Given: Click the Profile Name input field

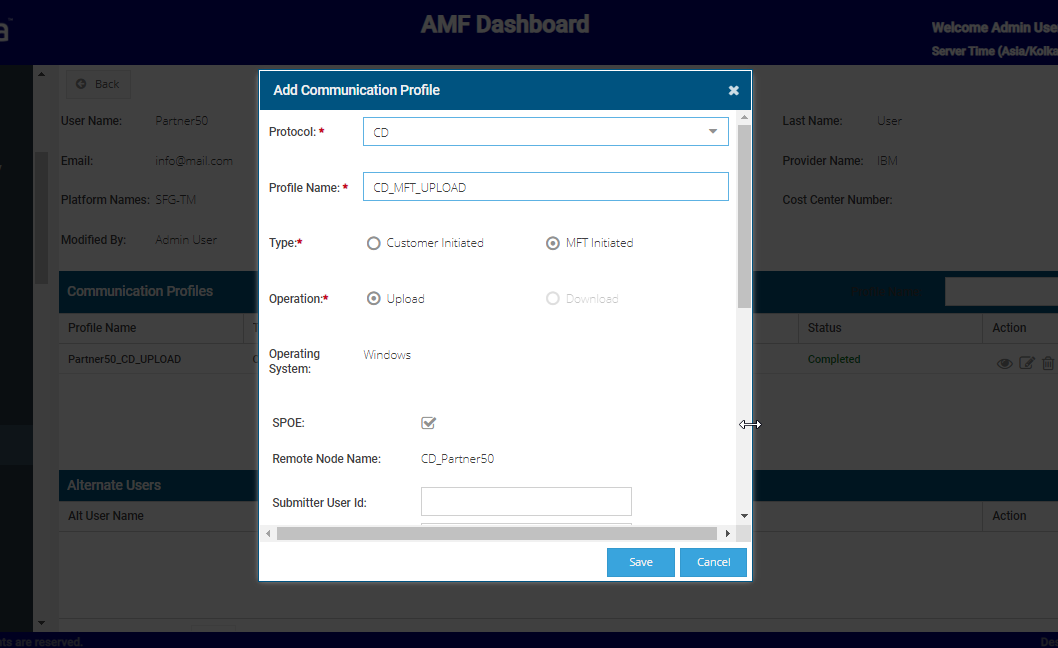Looking at the screenshot, I should click(x=545, y=187).
